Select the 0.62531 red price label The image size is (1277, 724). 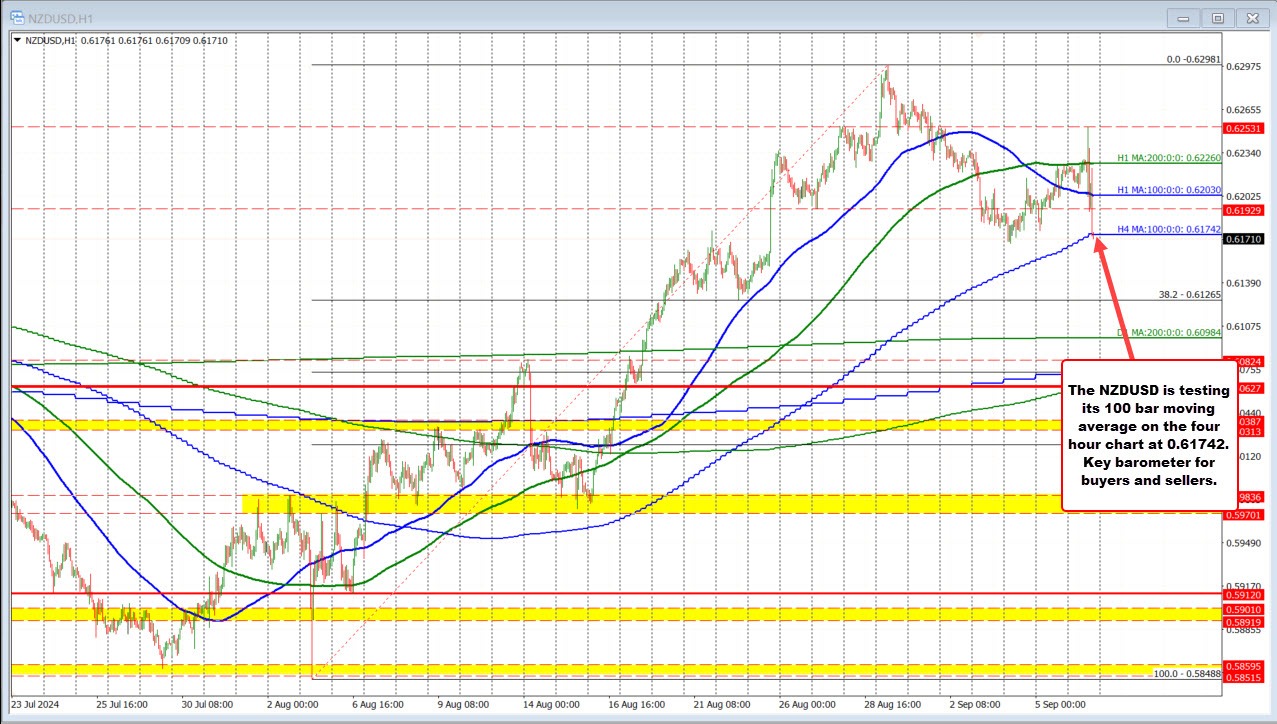pos(1242,128)
